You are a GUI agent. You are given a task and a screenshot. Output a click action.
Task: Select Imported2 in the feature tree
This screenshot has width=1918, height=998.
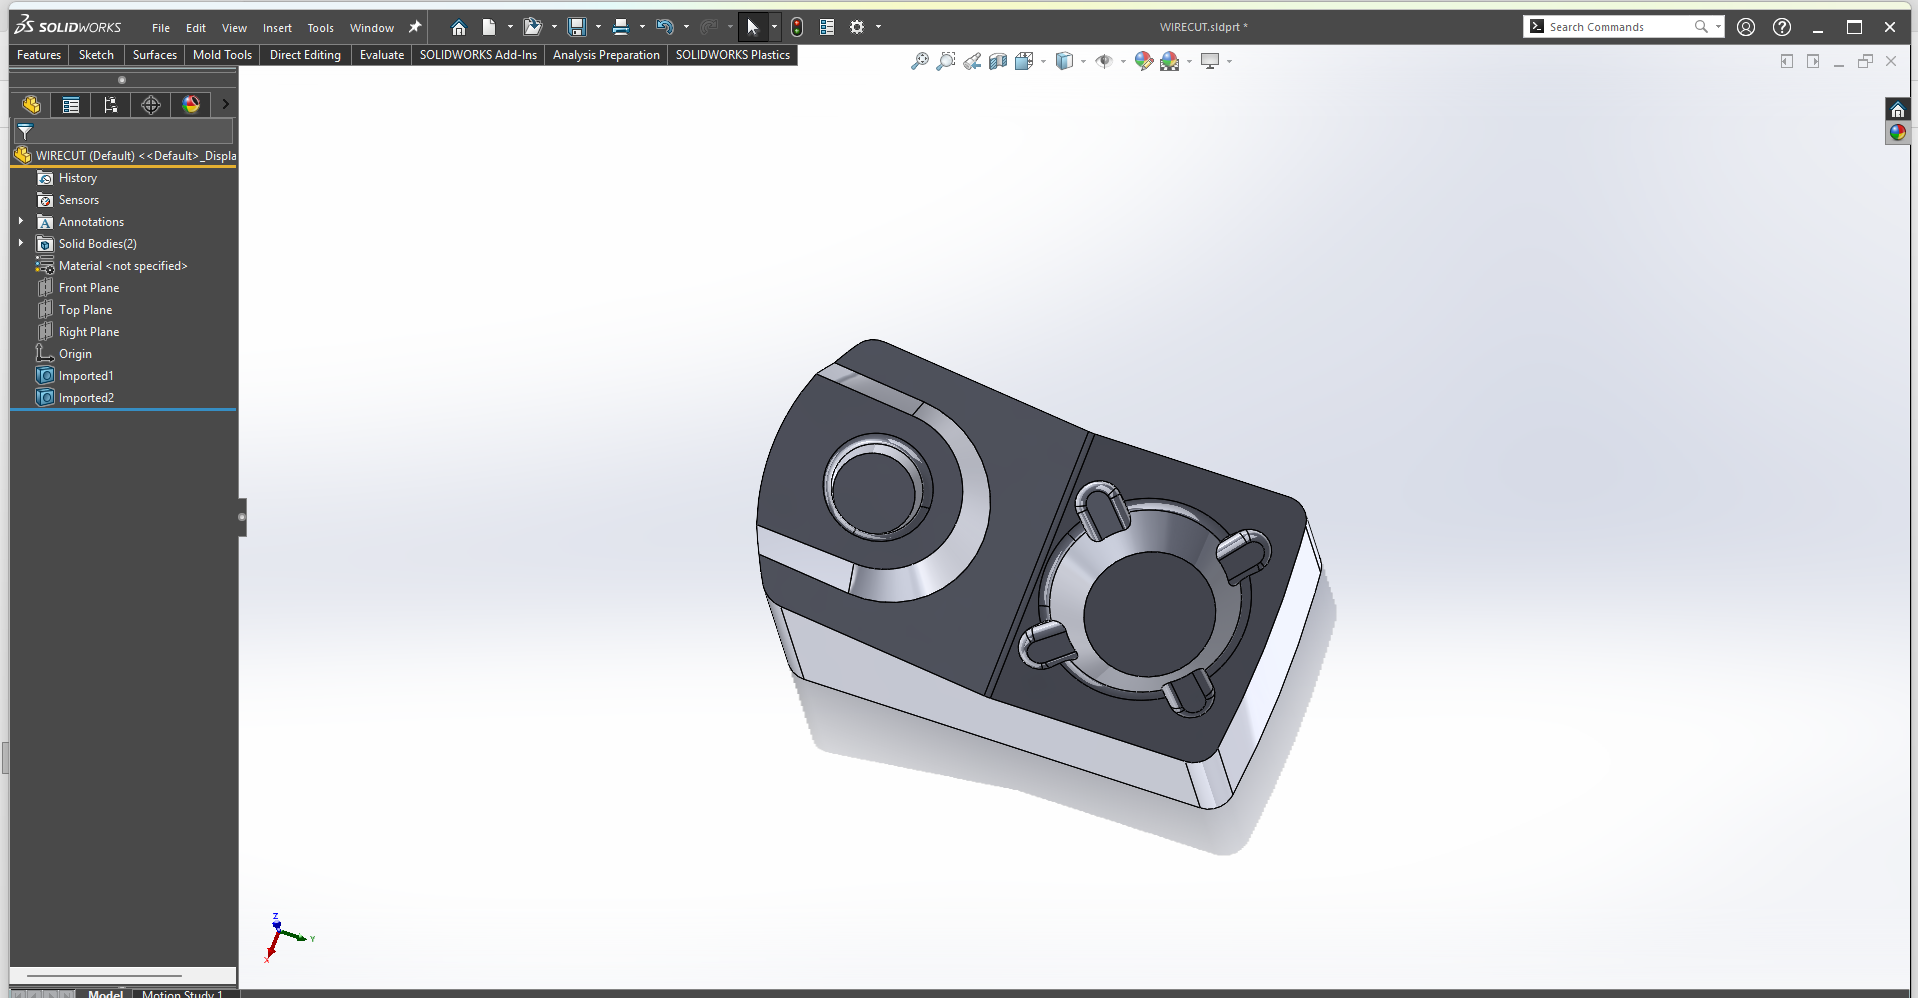point(86,398)
